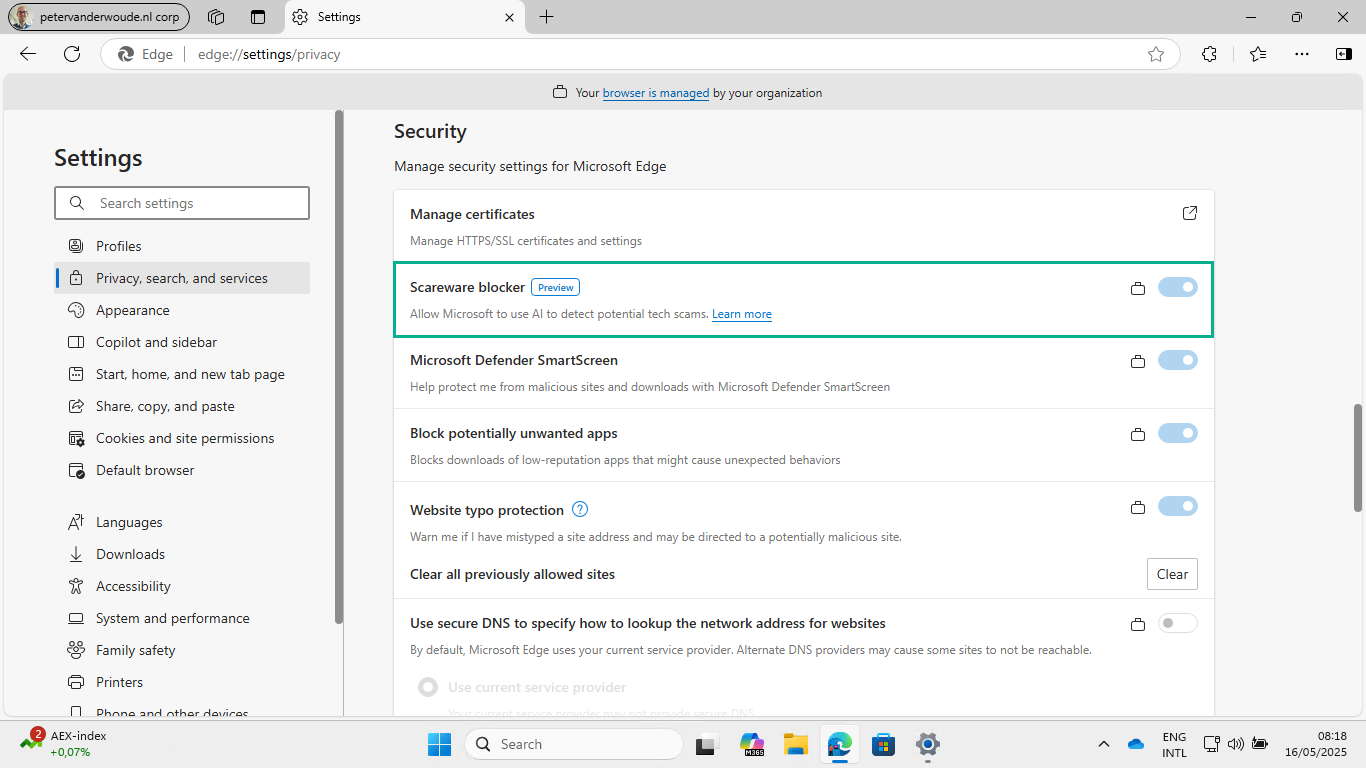Viewport: 1366px width, 768px height.
Task: Open Manage certificates external link icon
Action: 1189,213
